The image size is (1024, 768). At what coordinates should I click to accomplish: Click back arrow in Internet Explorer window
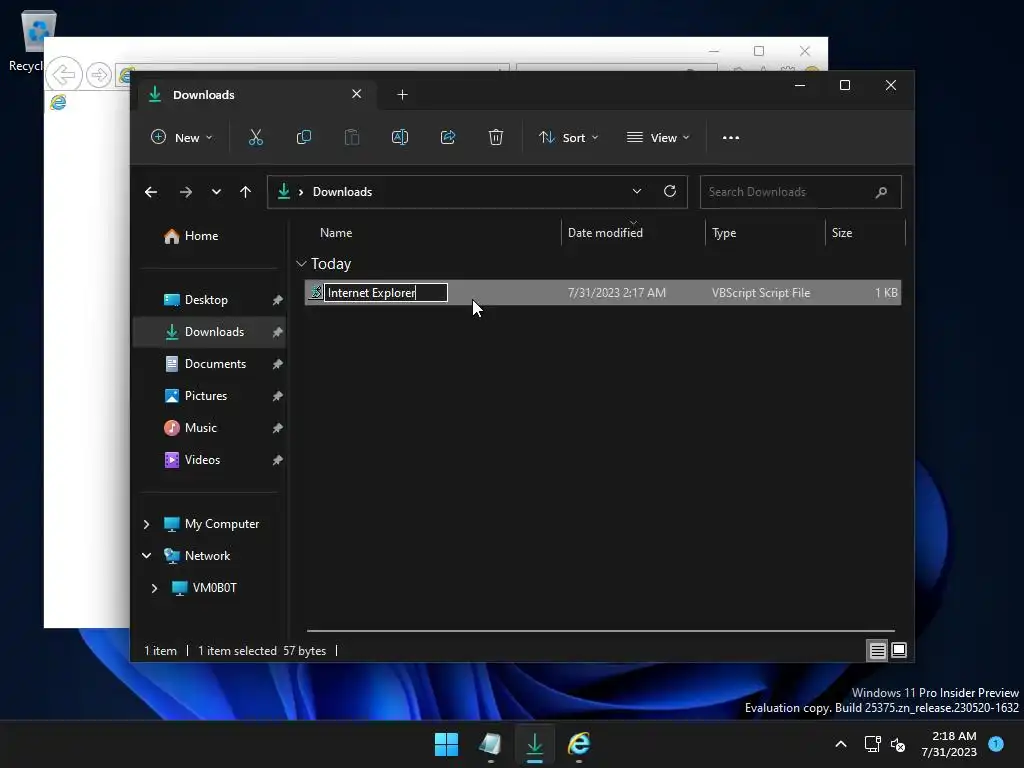[64, 74]
